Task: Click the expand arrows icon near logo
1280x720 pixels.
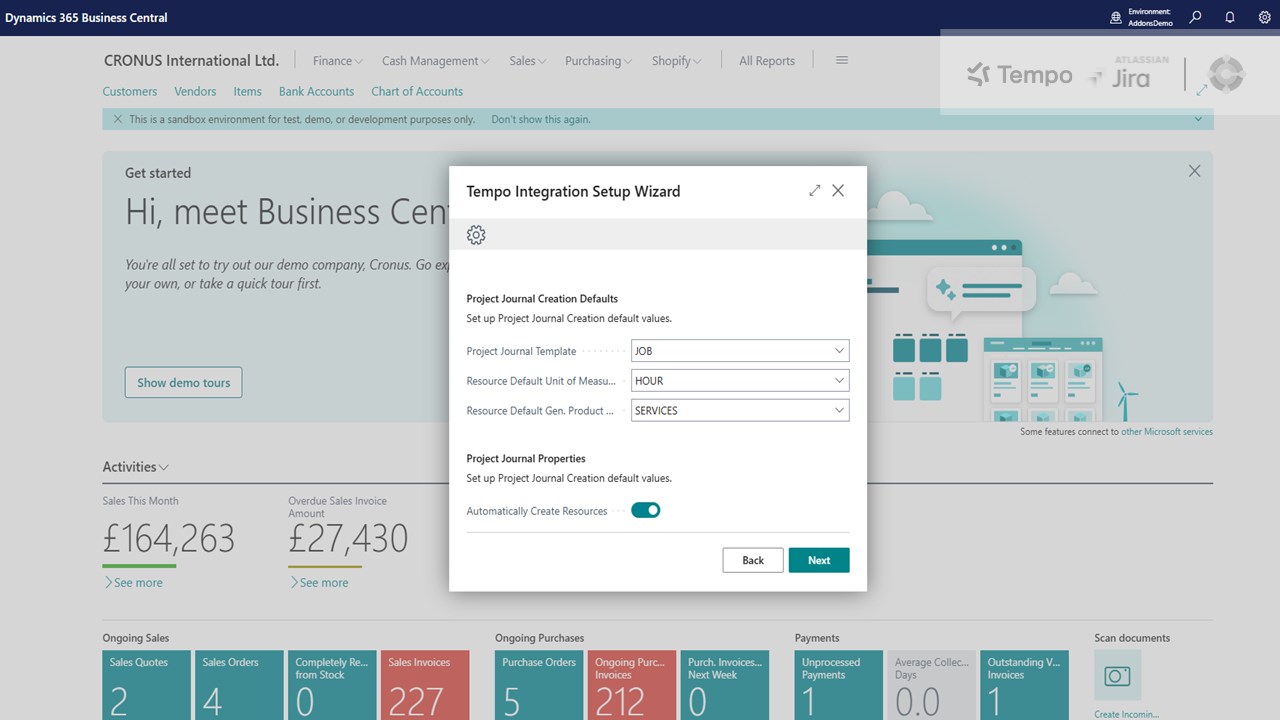Action: [x=1202, y=90]
